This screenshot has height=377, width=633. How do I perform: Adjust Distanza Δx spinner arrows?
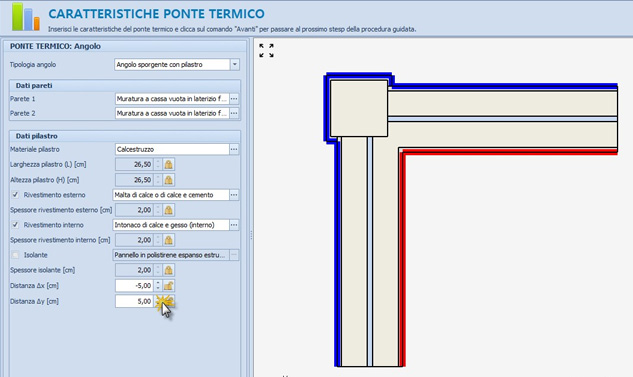[158, 286]
